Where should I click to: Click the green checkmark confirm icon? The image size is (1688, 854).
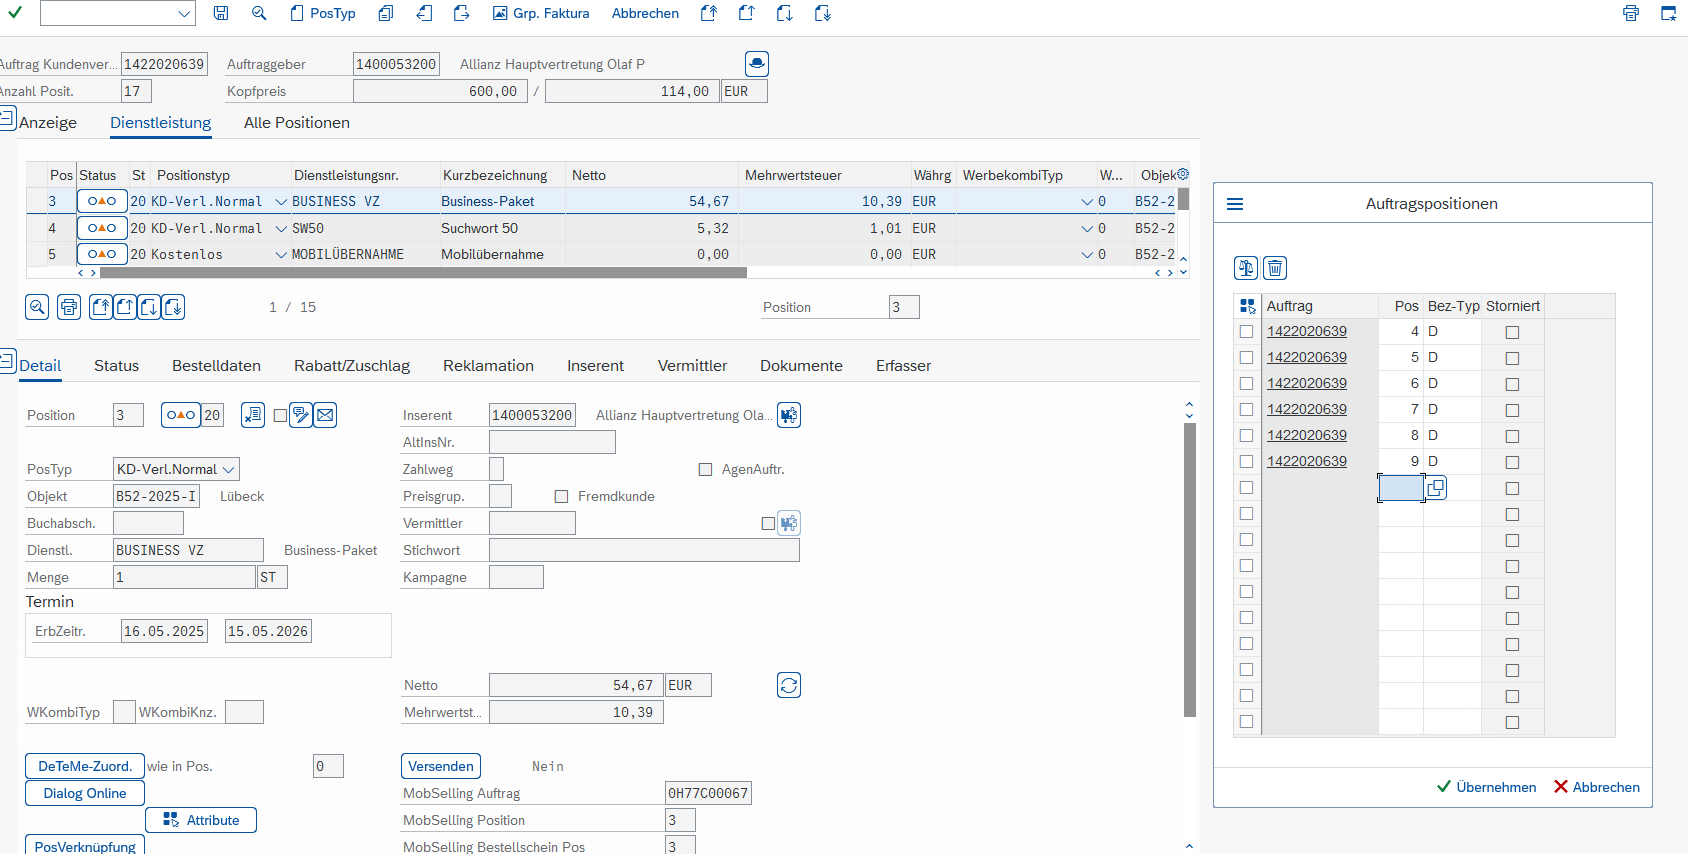point(15,13)
